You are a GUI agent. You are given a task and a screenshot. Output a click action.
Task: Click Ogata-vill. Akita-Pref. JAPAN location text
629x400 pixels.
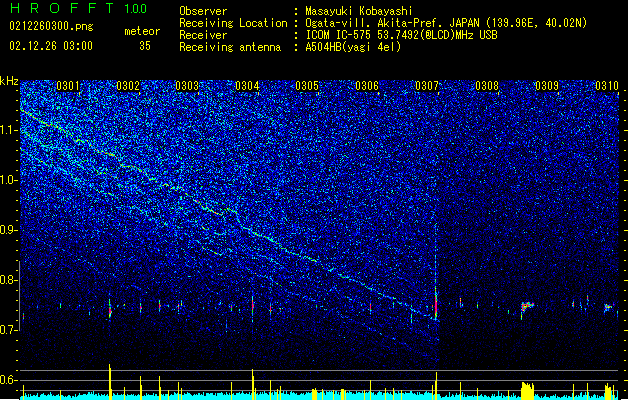pyautogui.click(x=446, y=23)
